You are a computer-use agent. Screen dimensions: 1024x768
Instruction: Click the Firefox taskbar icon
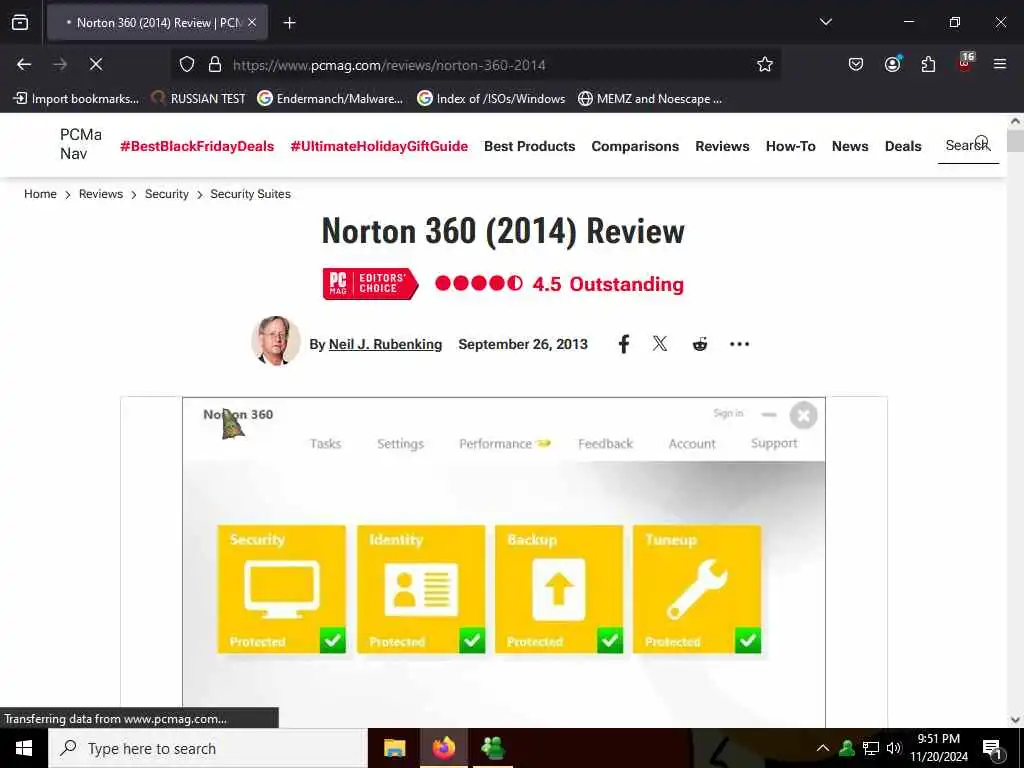[443, 748]
